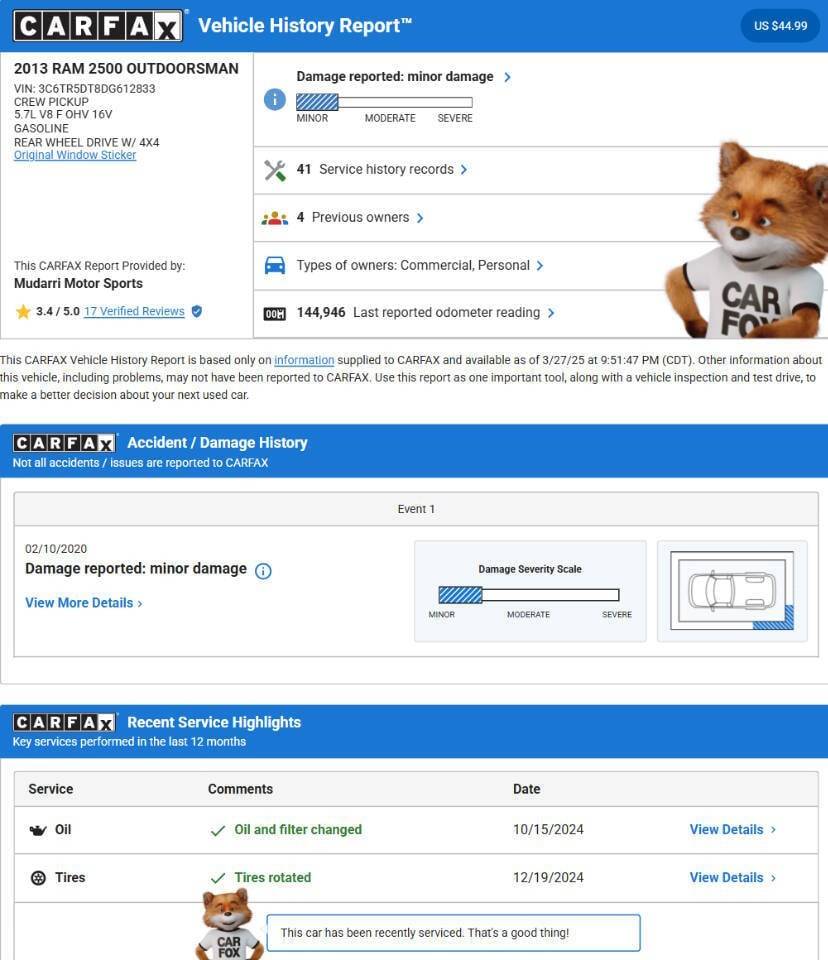Click the Date column header

[527, 789]
